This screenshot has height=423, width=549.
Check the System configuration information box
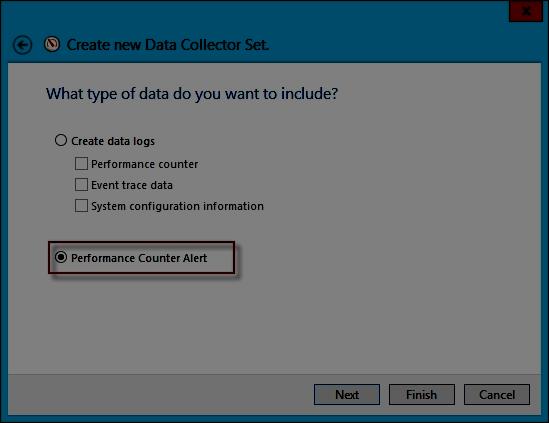pyautogui.click(x=81, y=206)
